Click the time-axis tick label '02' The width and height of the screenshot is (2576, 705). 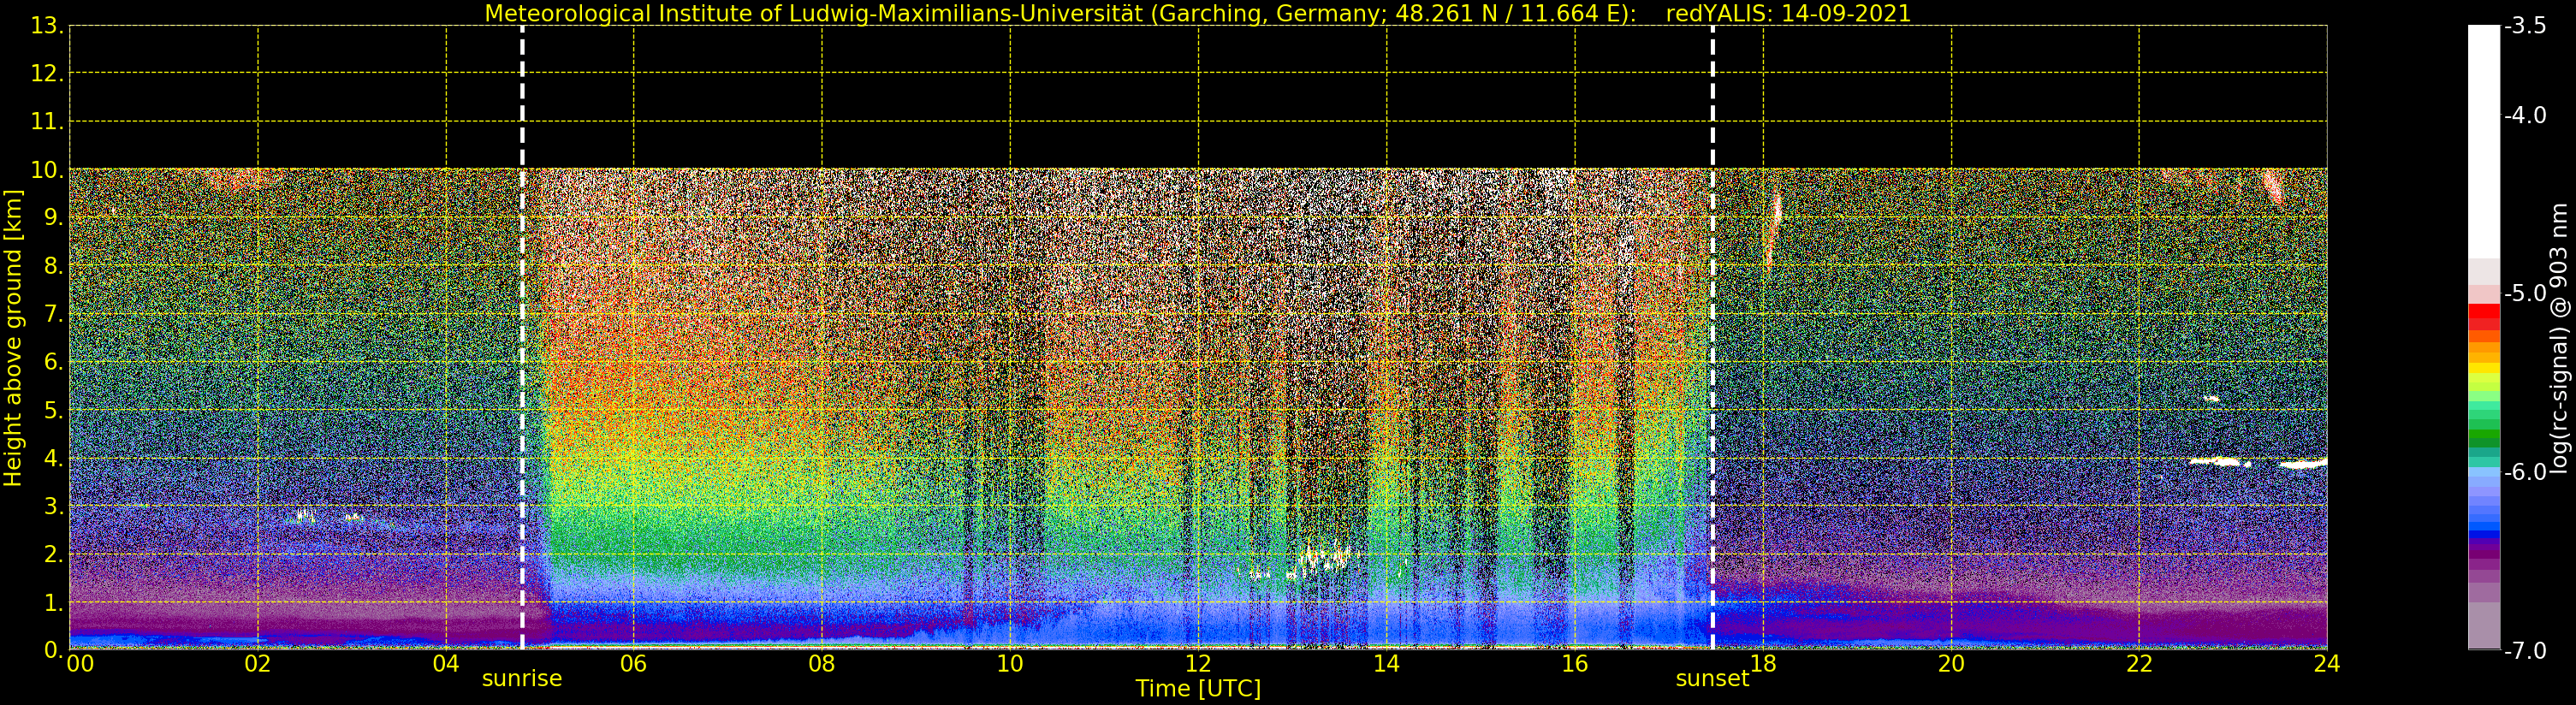pyautogui.click(x=258, y=664)
